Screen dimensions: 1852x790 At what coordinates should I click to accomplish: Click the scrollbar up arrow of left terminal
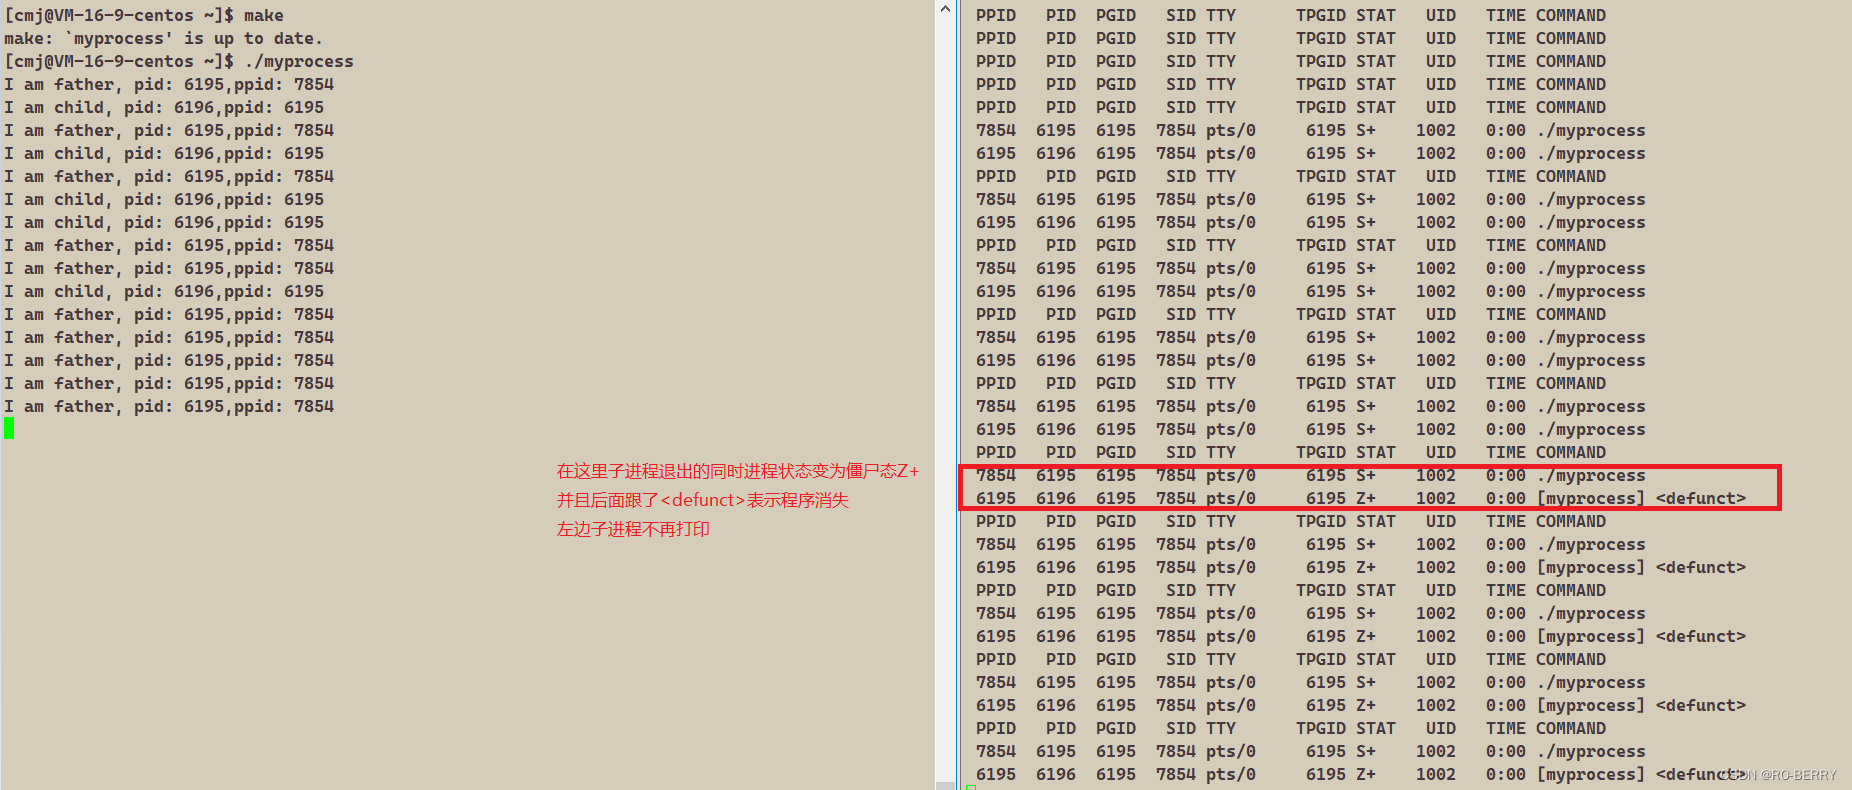[x=945, y=9]
